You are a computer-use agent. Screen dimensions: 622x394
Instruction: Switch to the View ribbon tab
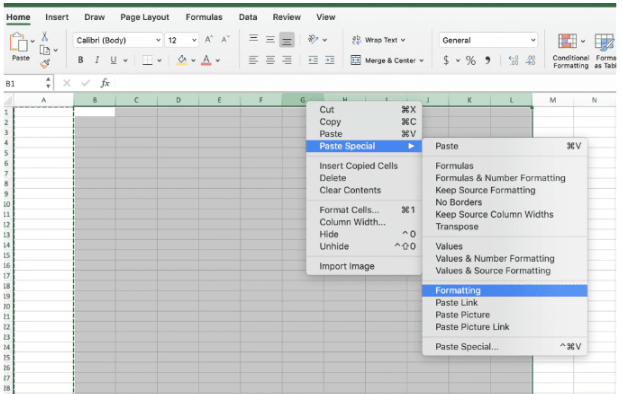click(x=326, y=17)
